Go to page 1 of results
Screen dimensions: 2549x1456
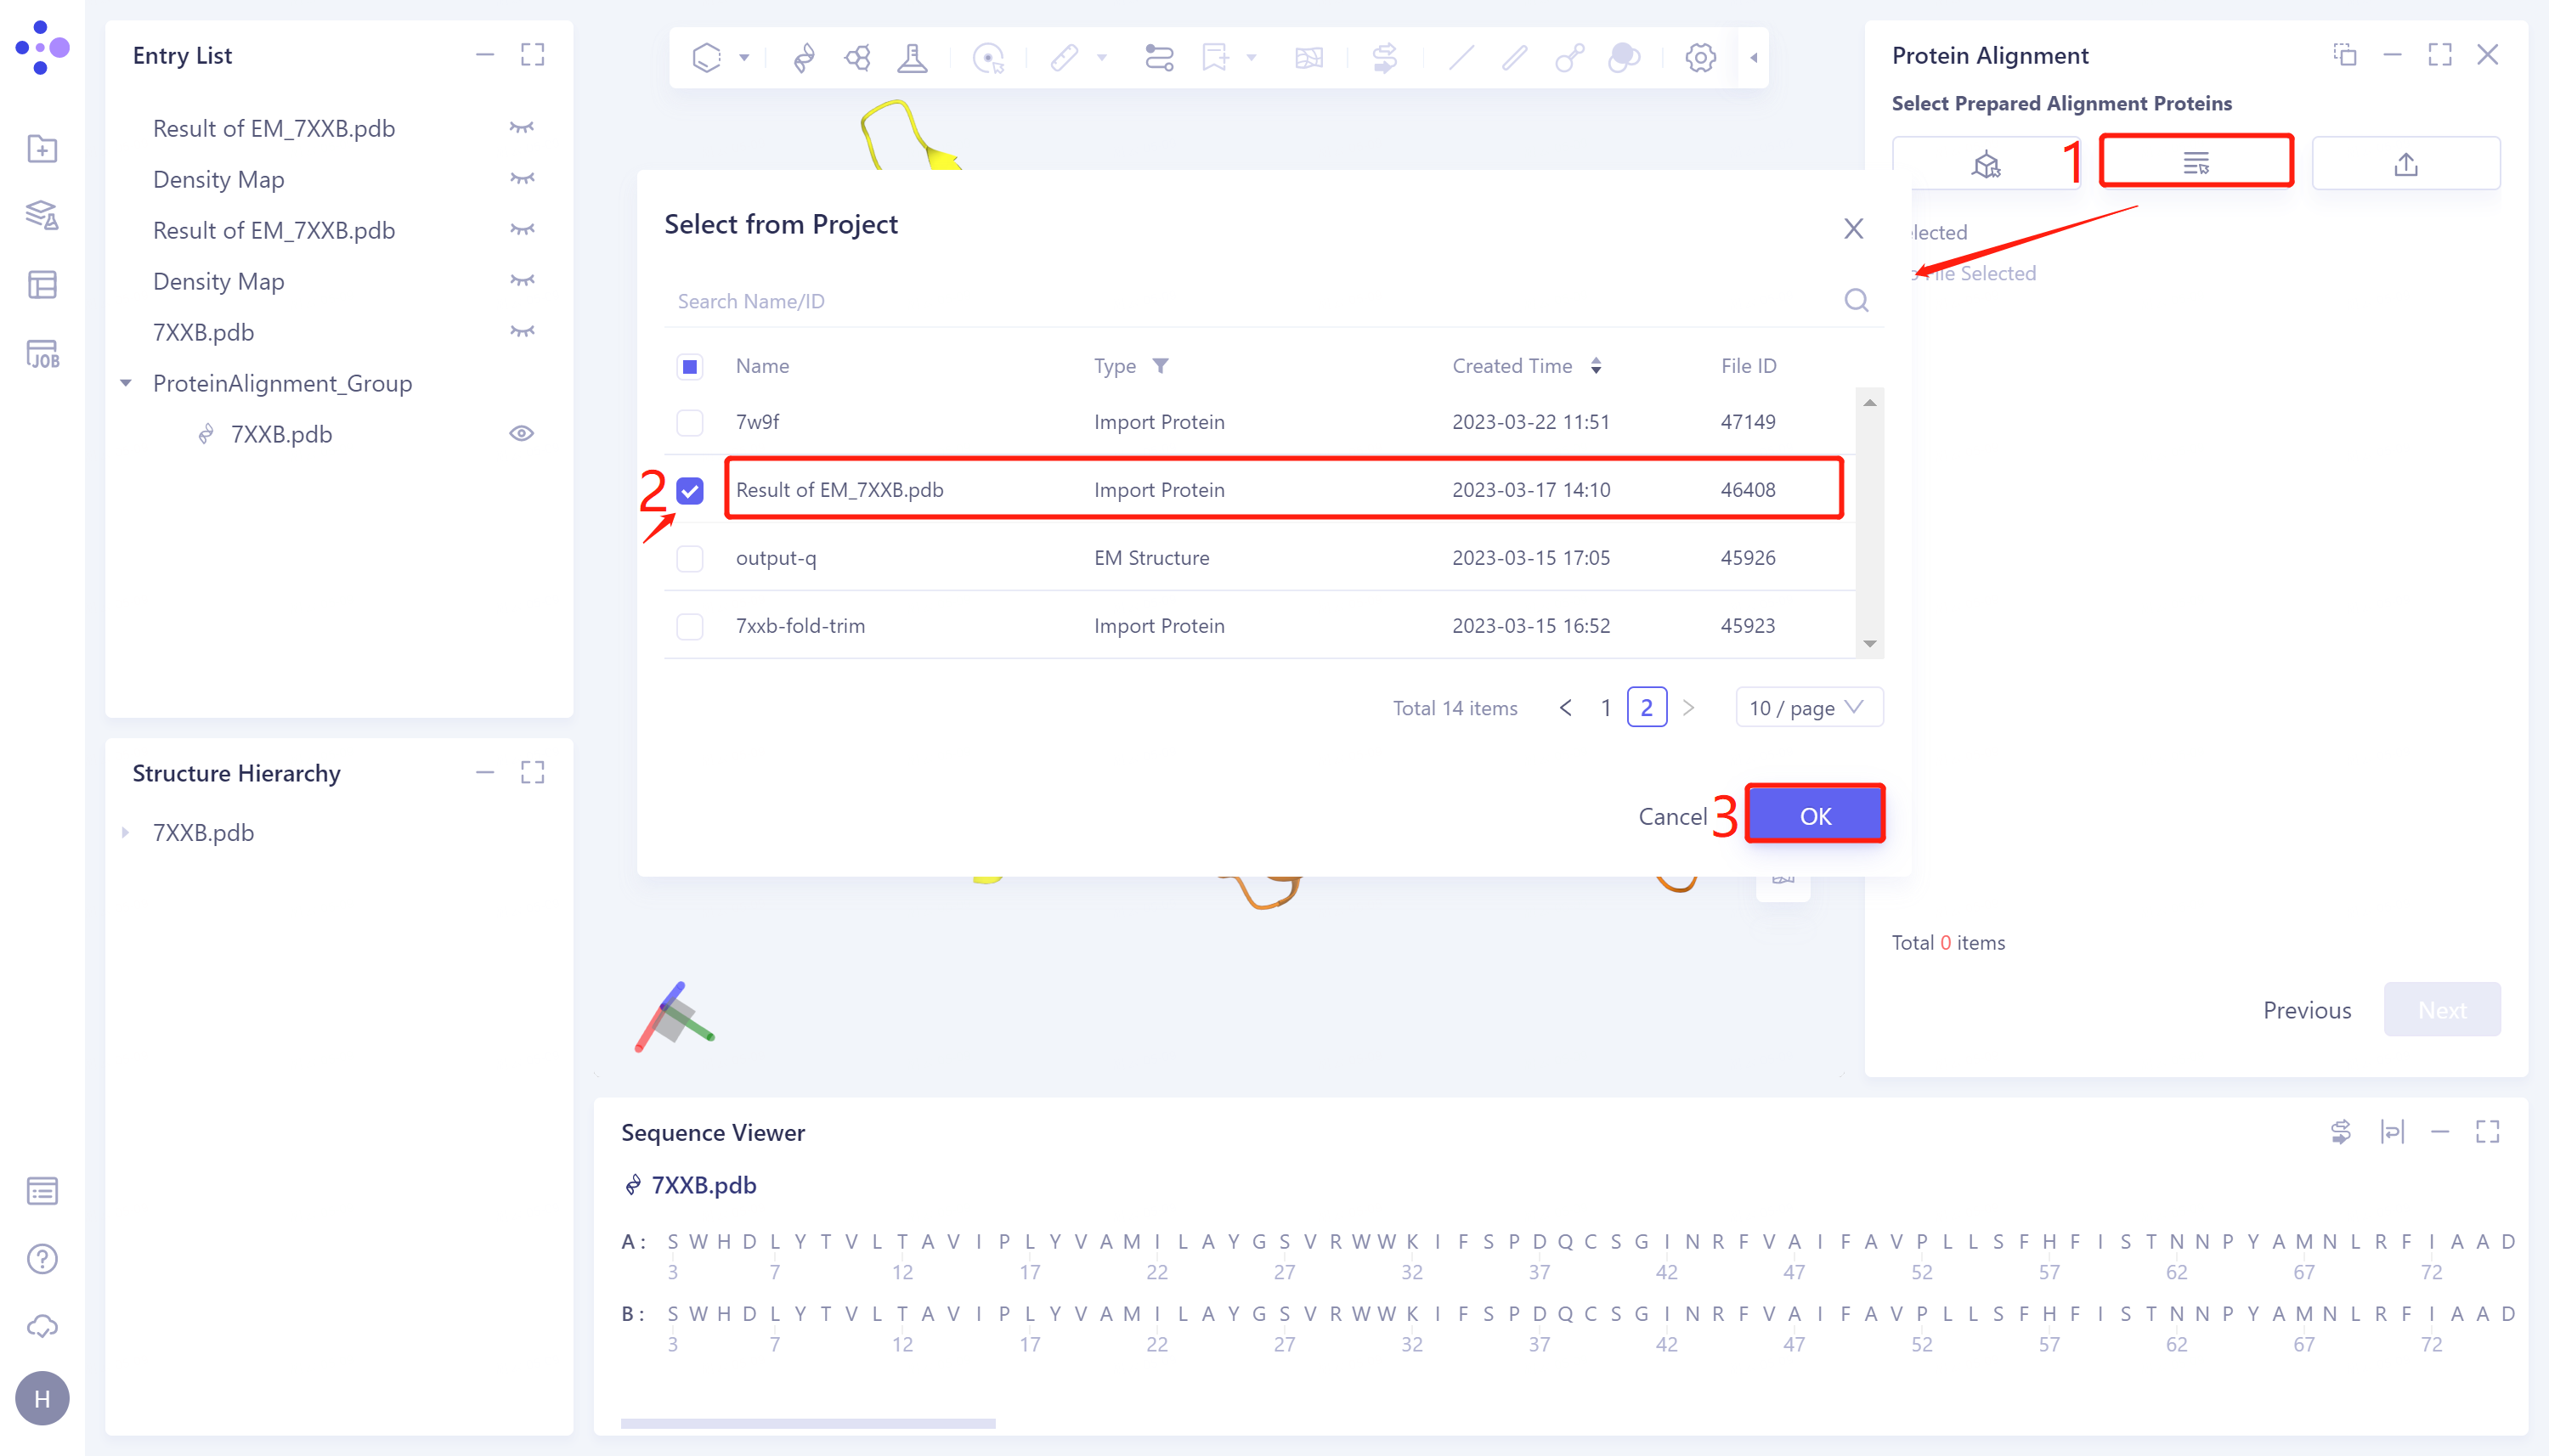click(1605, 708)
